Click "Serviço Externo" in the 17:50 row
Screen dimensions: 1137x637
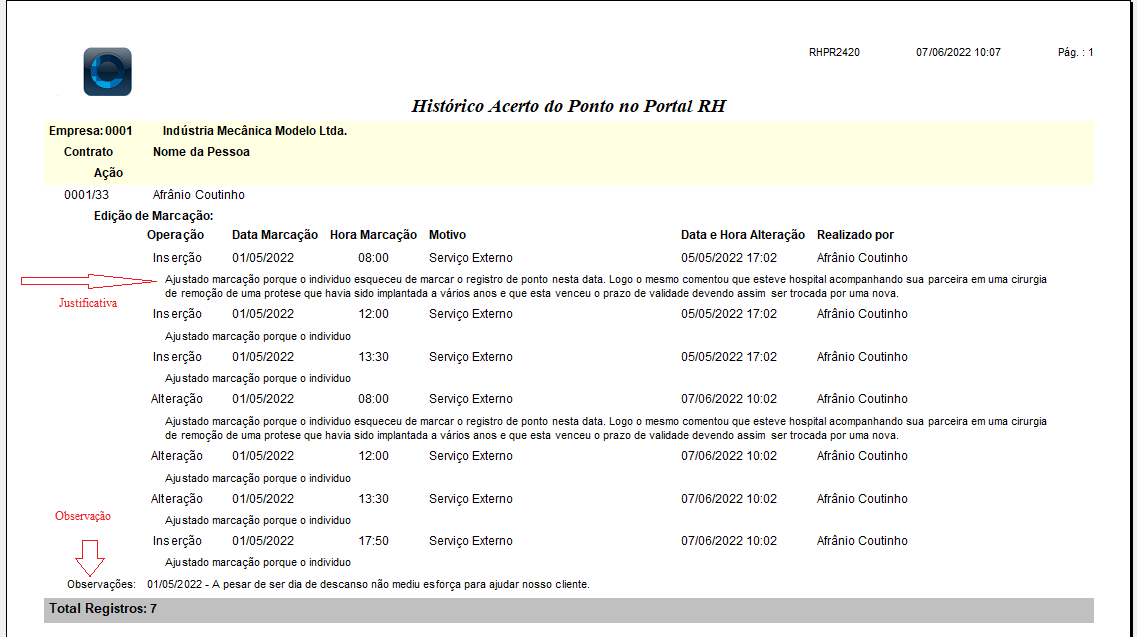(x=471, y=541)
